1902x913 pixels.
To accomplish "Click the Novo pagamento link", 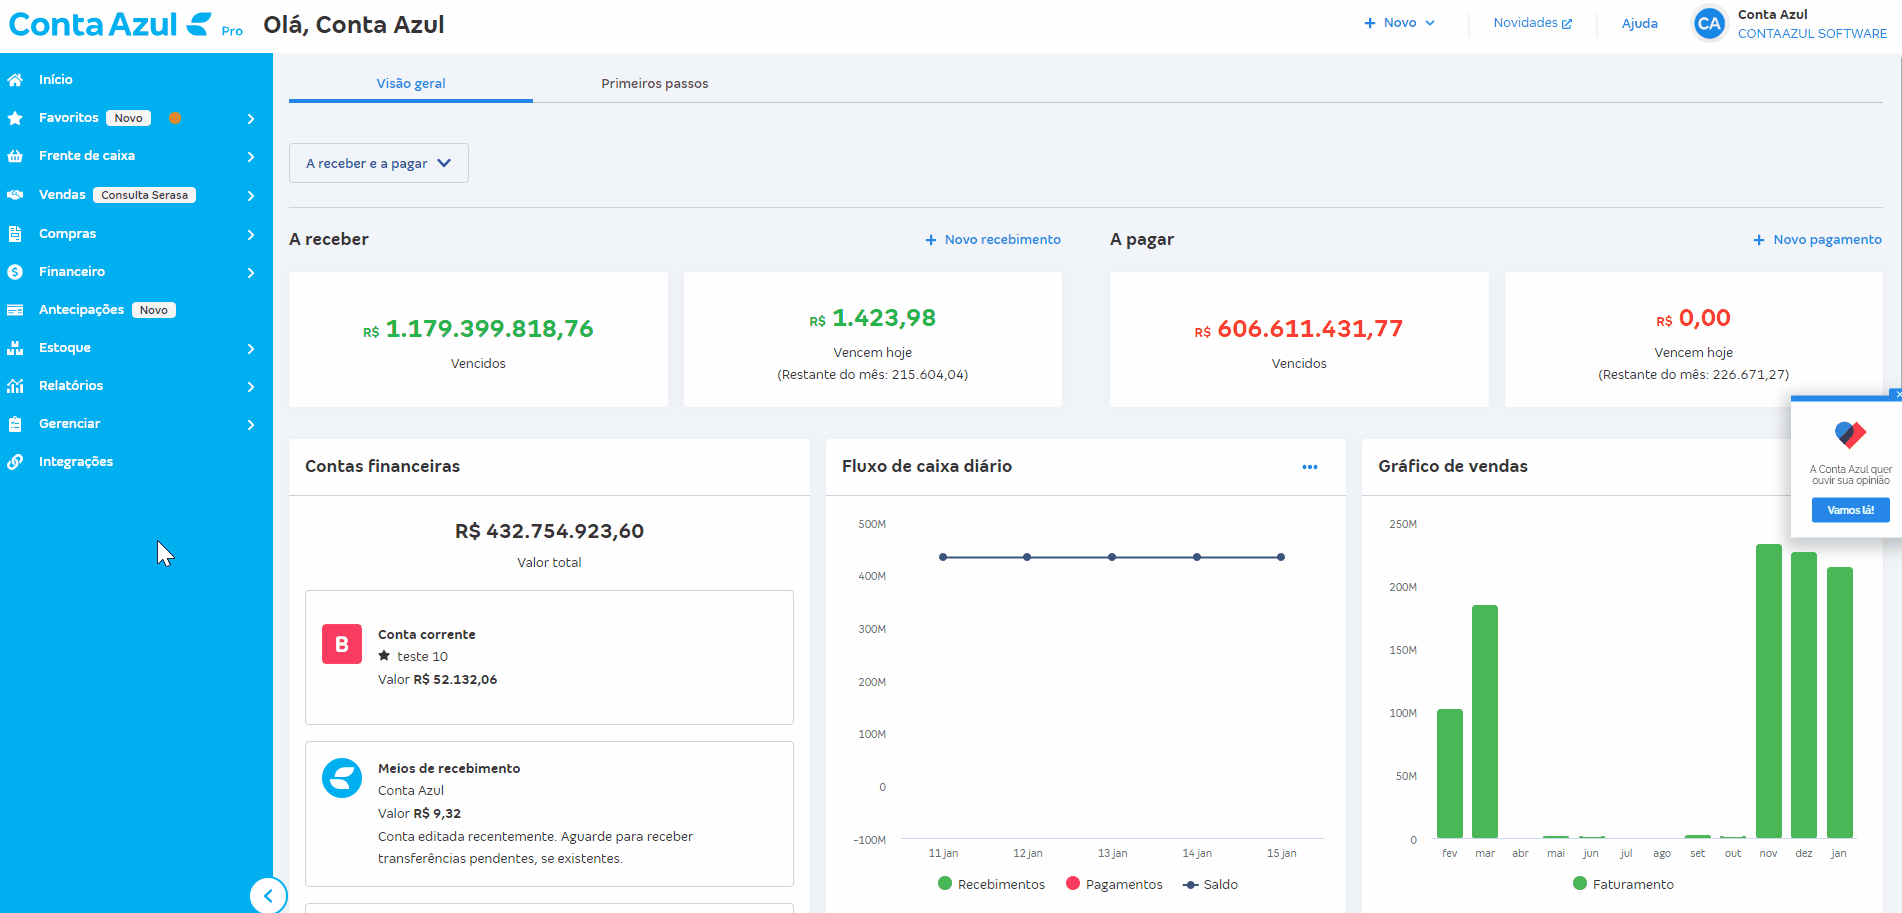I will (x=1827, y=240).
